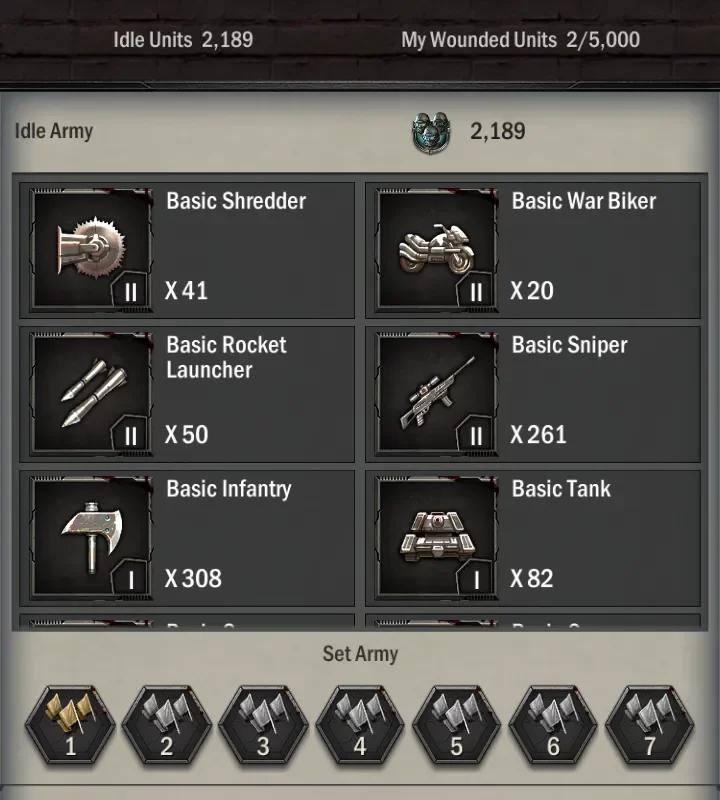The width and height of the screenshot is (720, 800).
Task: Switch to army set 3
Action: [263, 725]
